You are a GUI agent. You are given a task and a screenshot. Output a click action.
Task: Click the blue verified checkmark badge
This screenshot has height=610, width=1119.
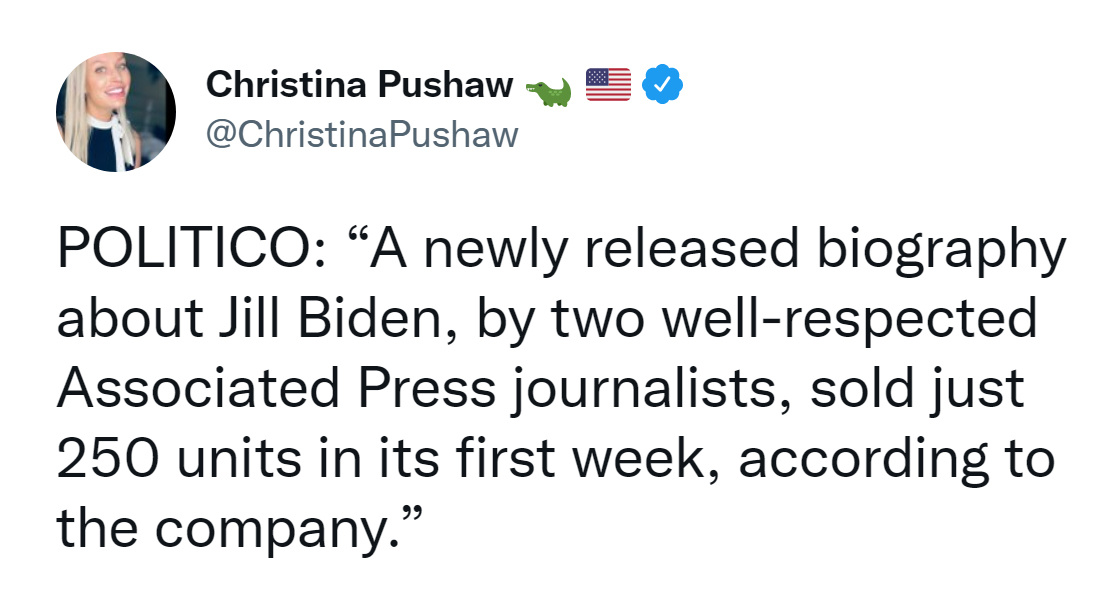[662, 84]
